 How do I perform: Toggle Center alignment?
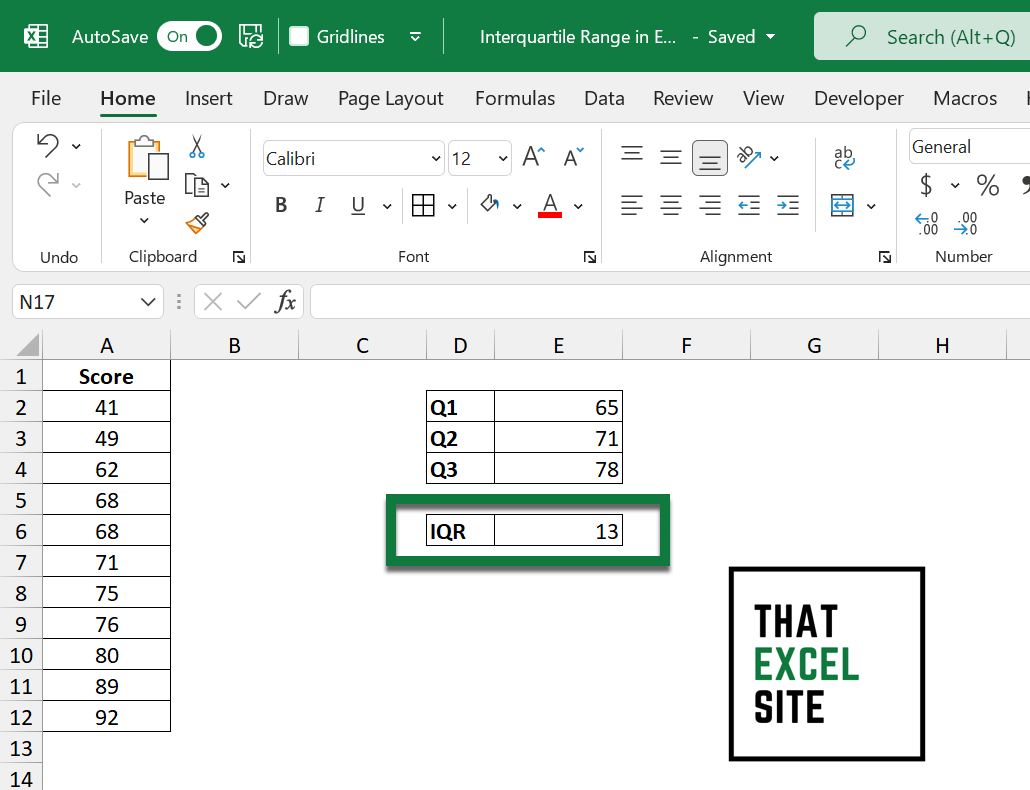pyautogui.click(x=670, y=205)
